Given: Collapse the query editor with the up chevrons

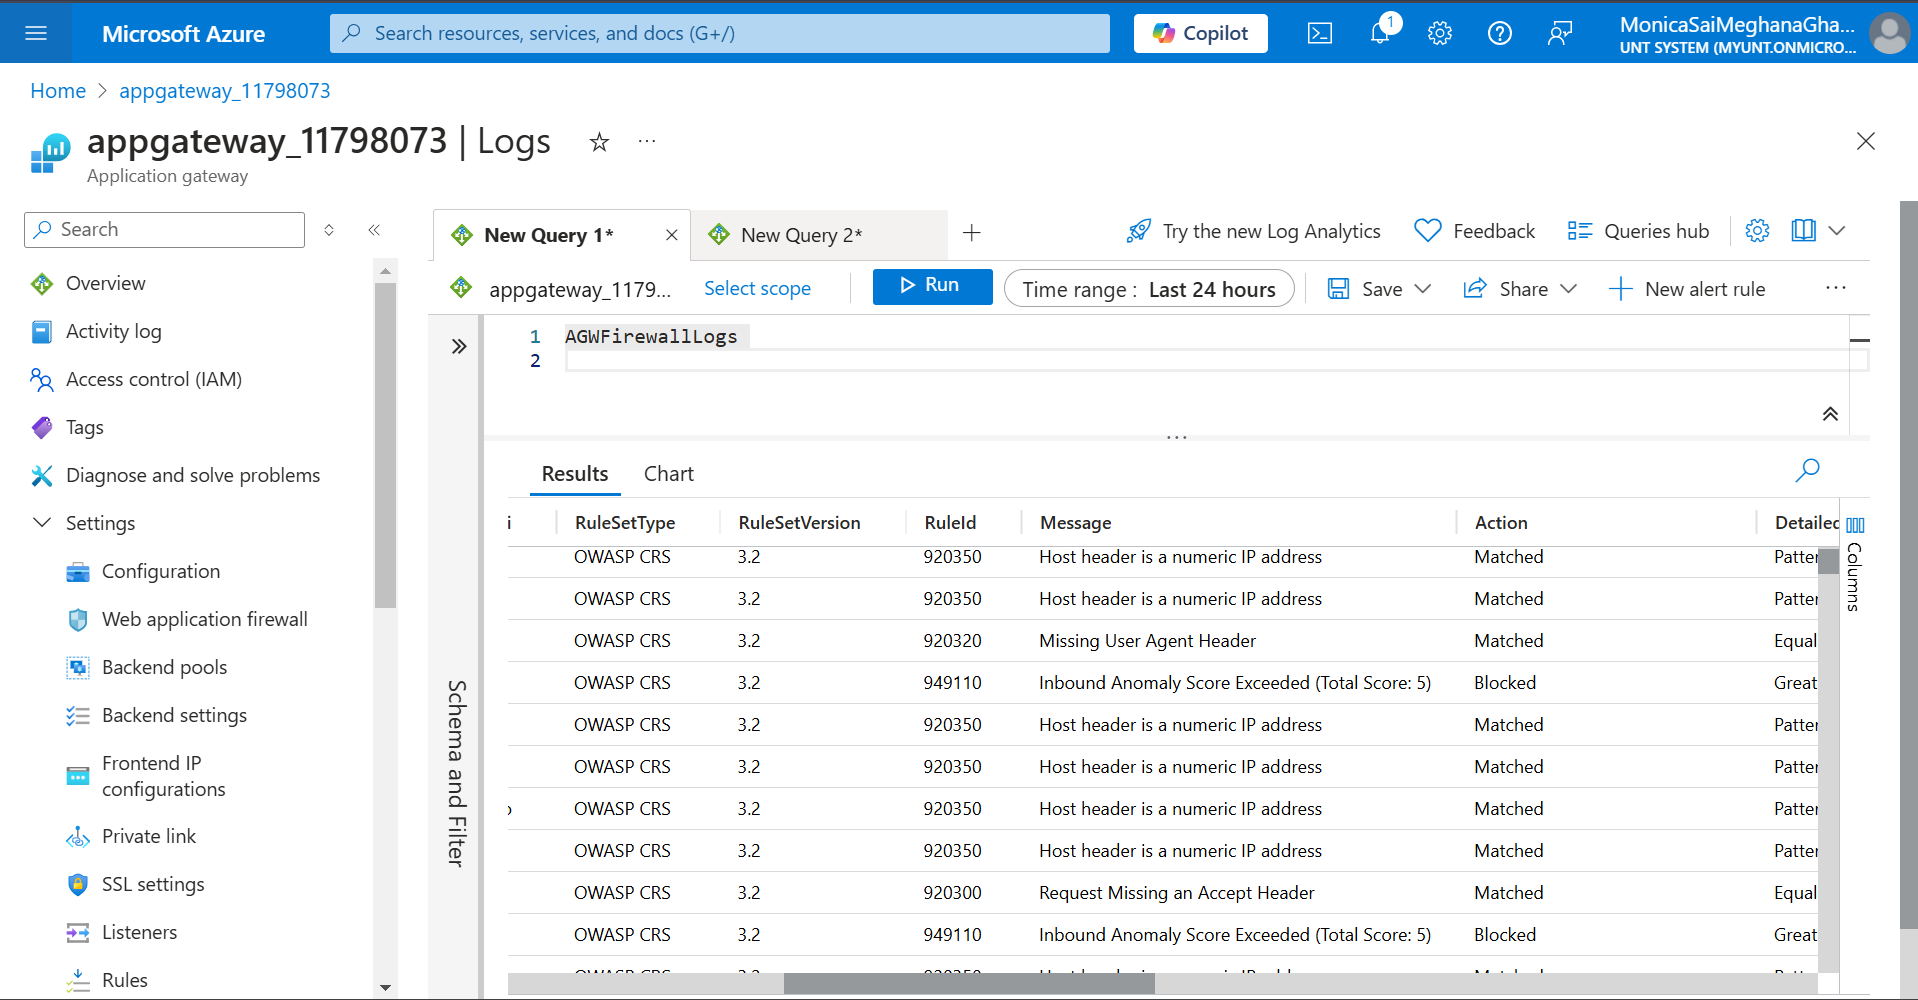Looking at the screenshot, I should click(1830, 414).
